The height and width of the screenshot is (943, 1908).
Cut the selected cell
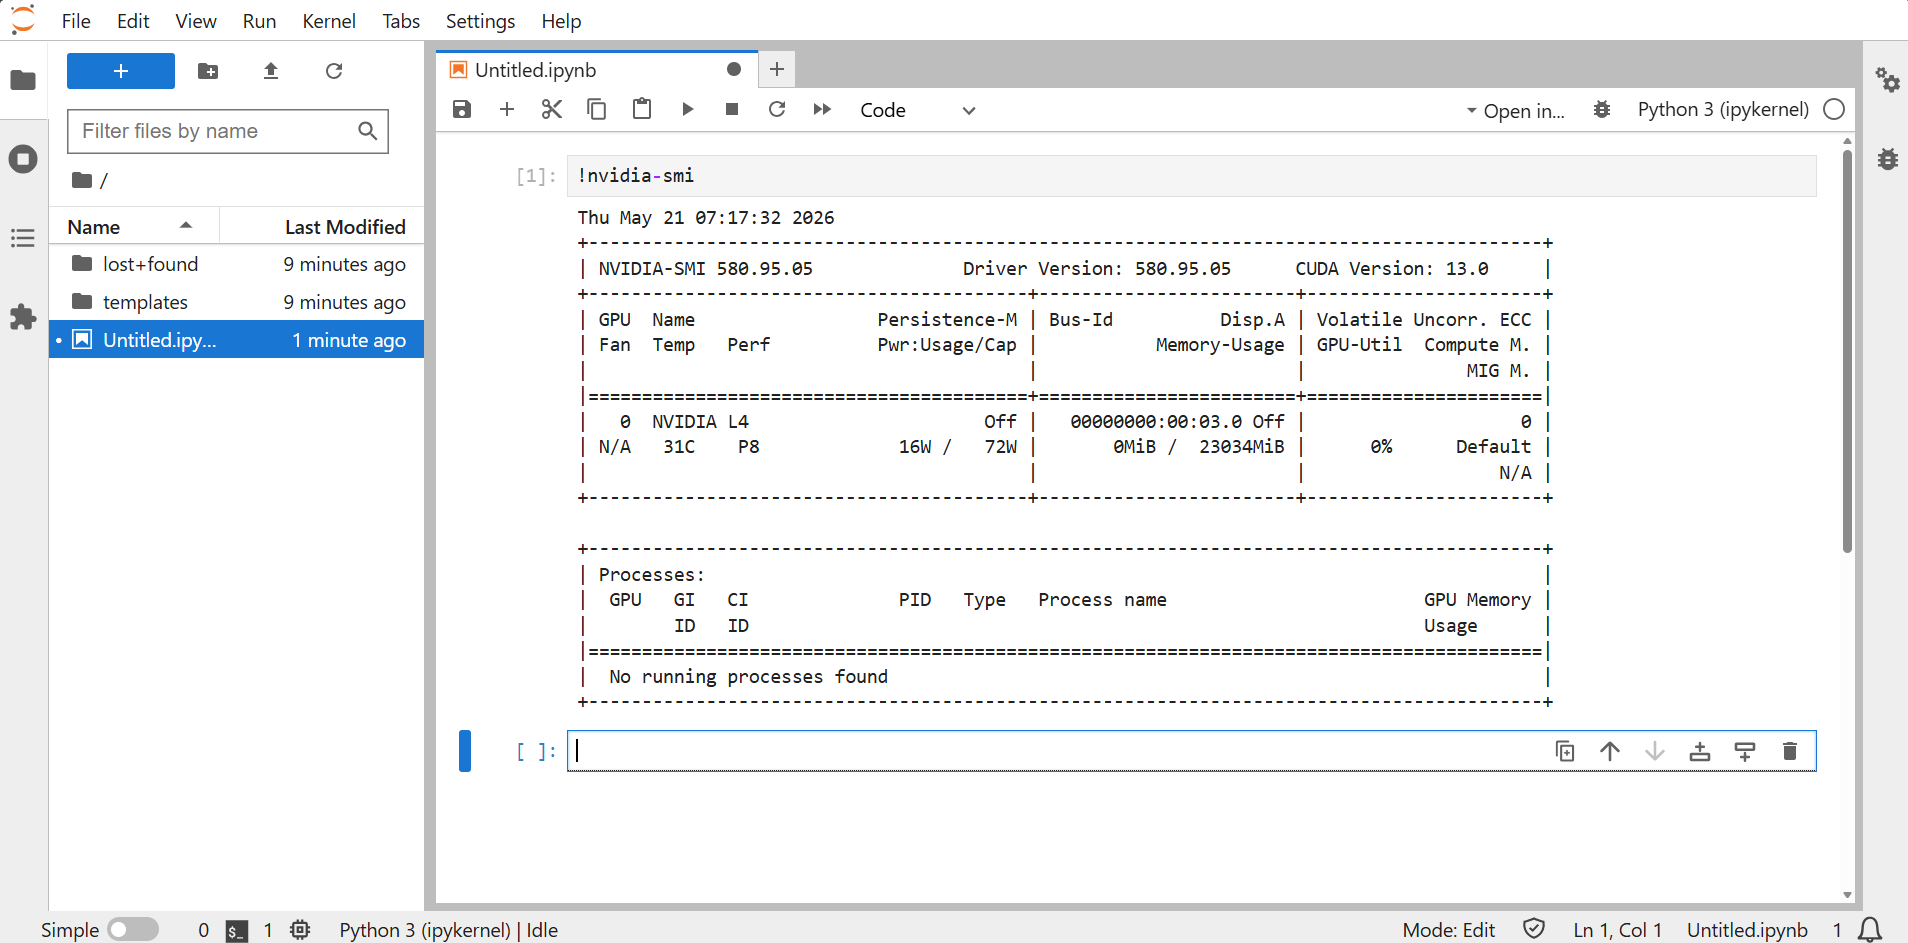pyautogui.click(x=552, y=109)
